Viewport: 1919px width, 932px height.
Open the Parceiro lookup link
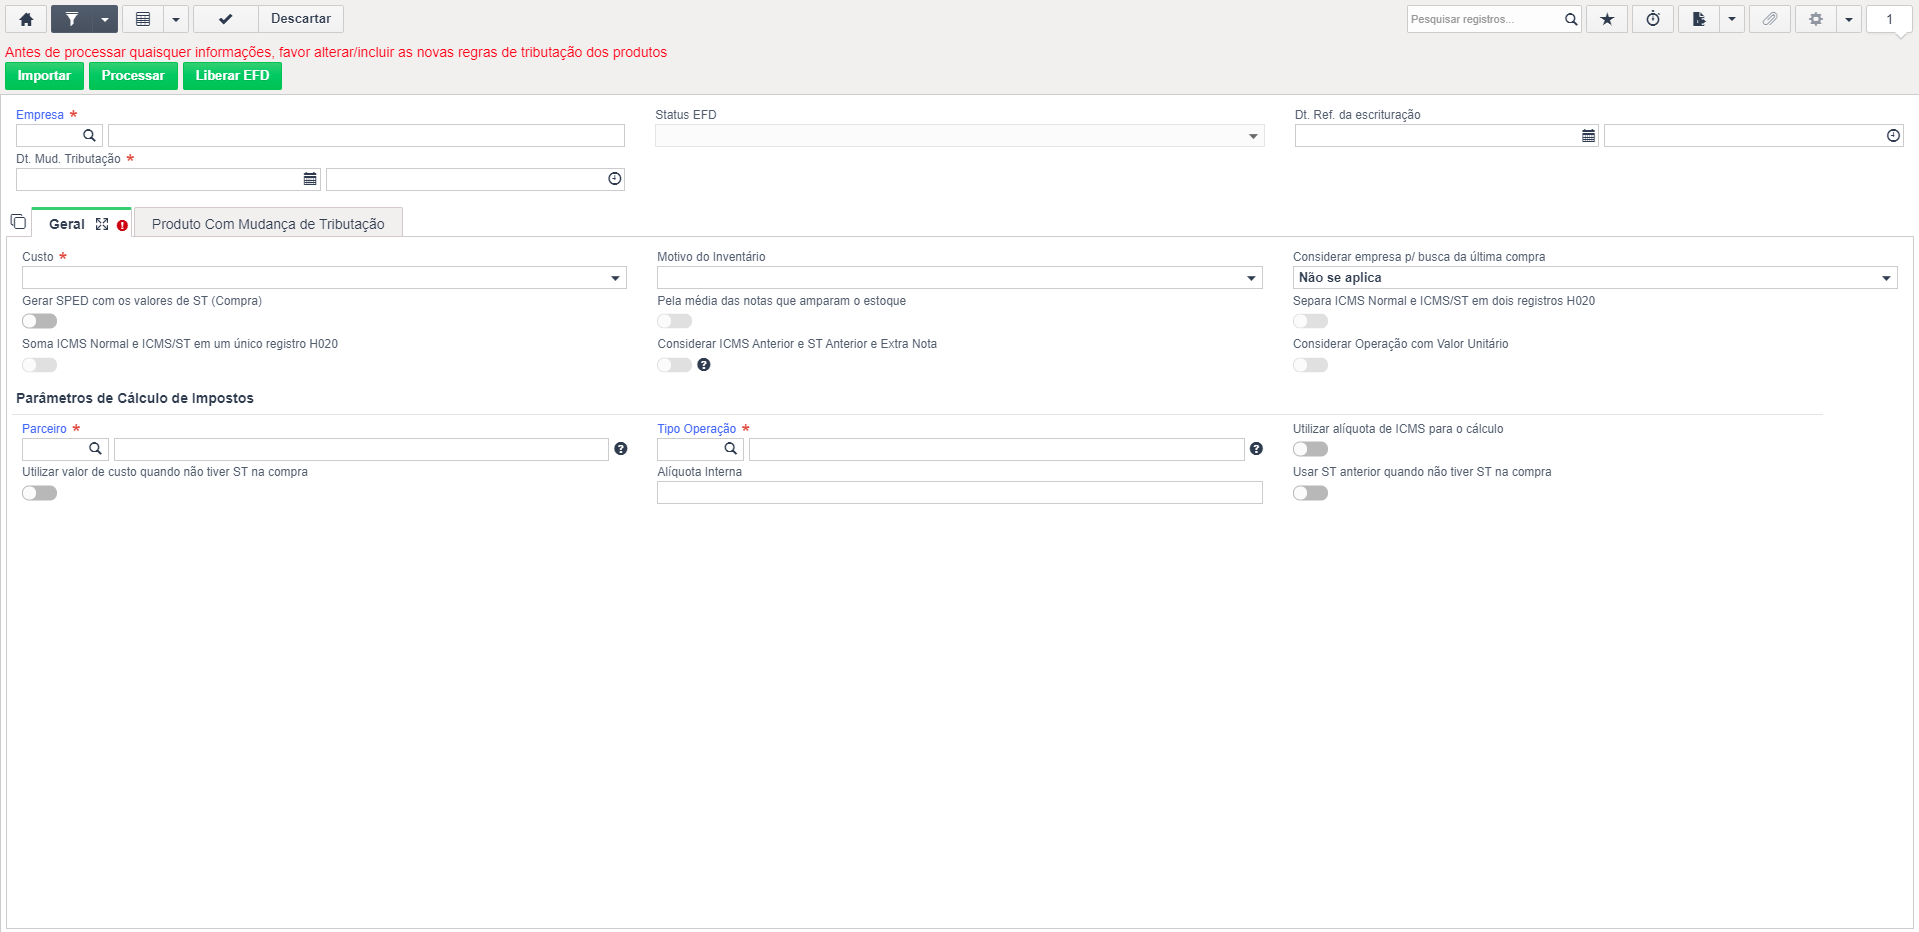tap(44, 429)
